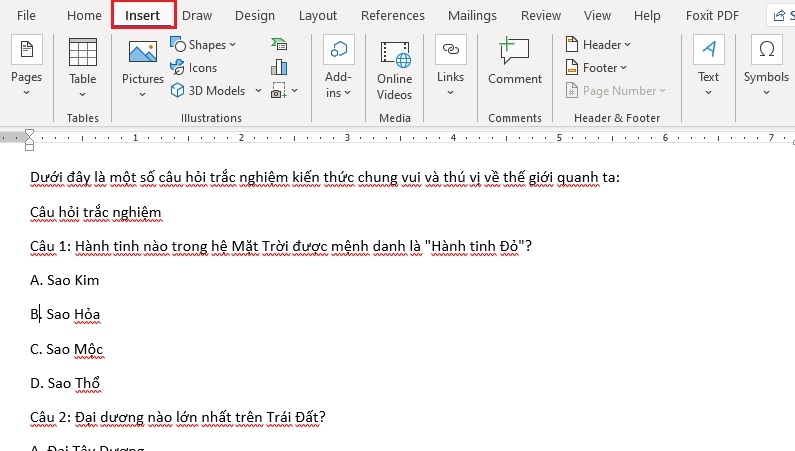
Task: Expand the Pictures dropdown arrow
Action: (142, 94)
